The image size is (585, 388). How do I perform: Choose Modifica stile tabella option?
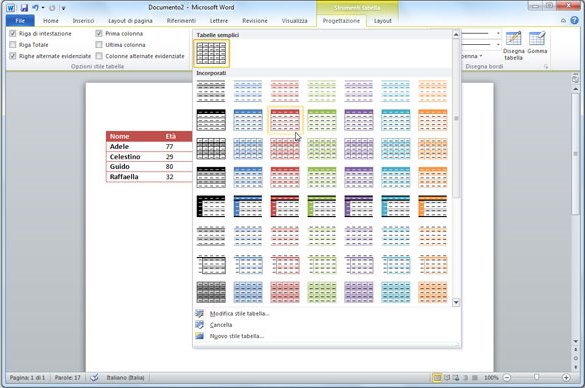240,313
